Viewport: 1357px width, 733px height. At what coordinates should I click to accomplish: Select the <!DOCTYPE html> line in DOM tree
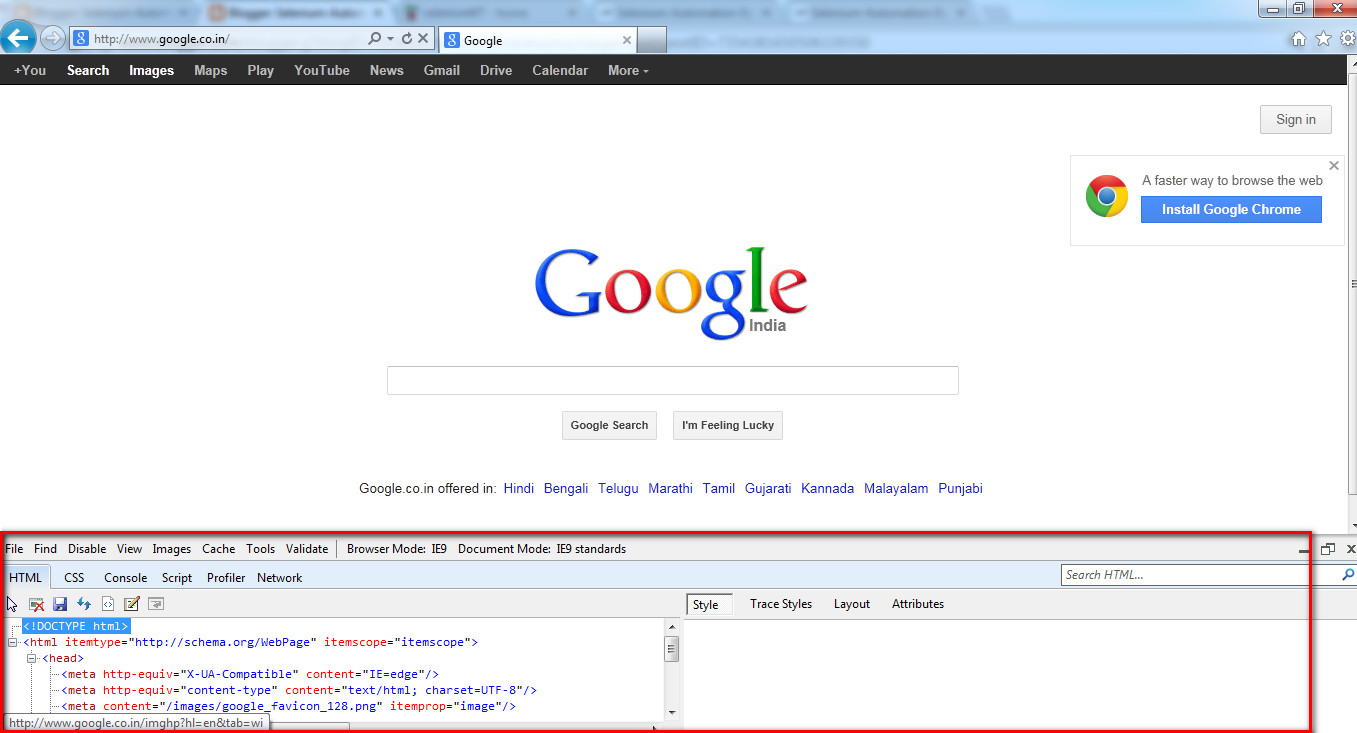[x=76, y=626]
